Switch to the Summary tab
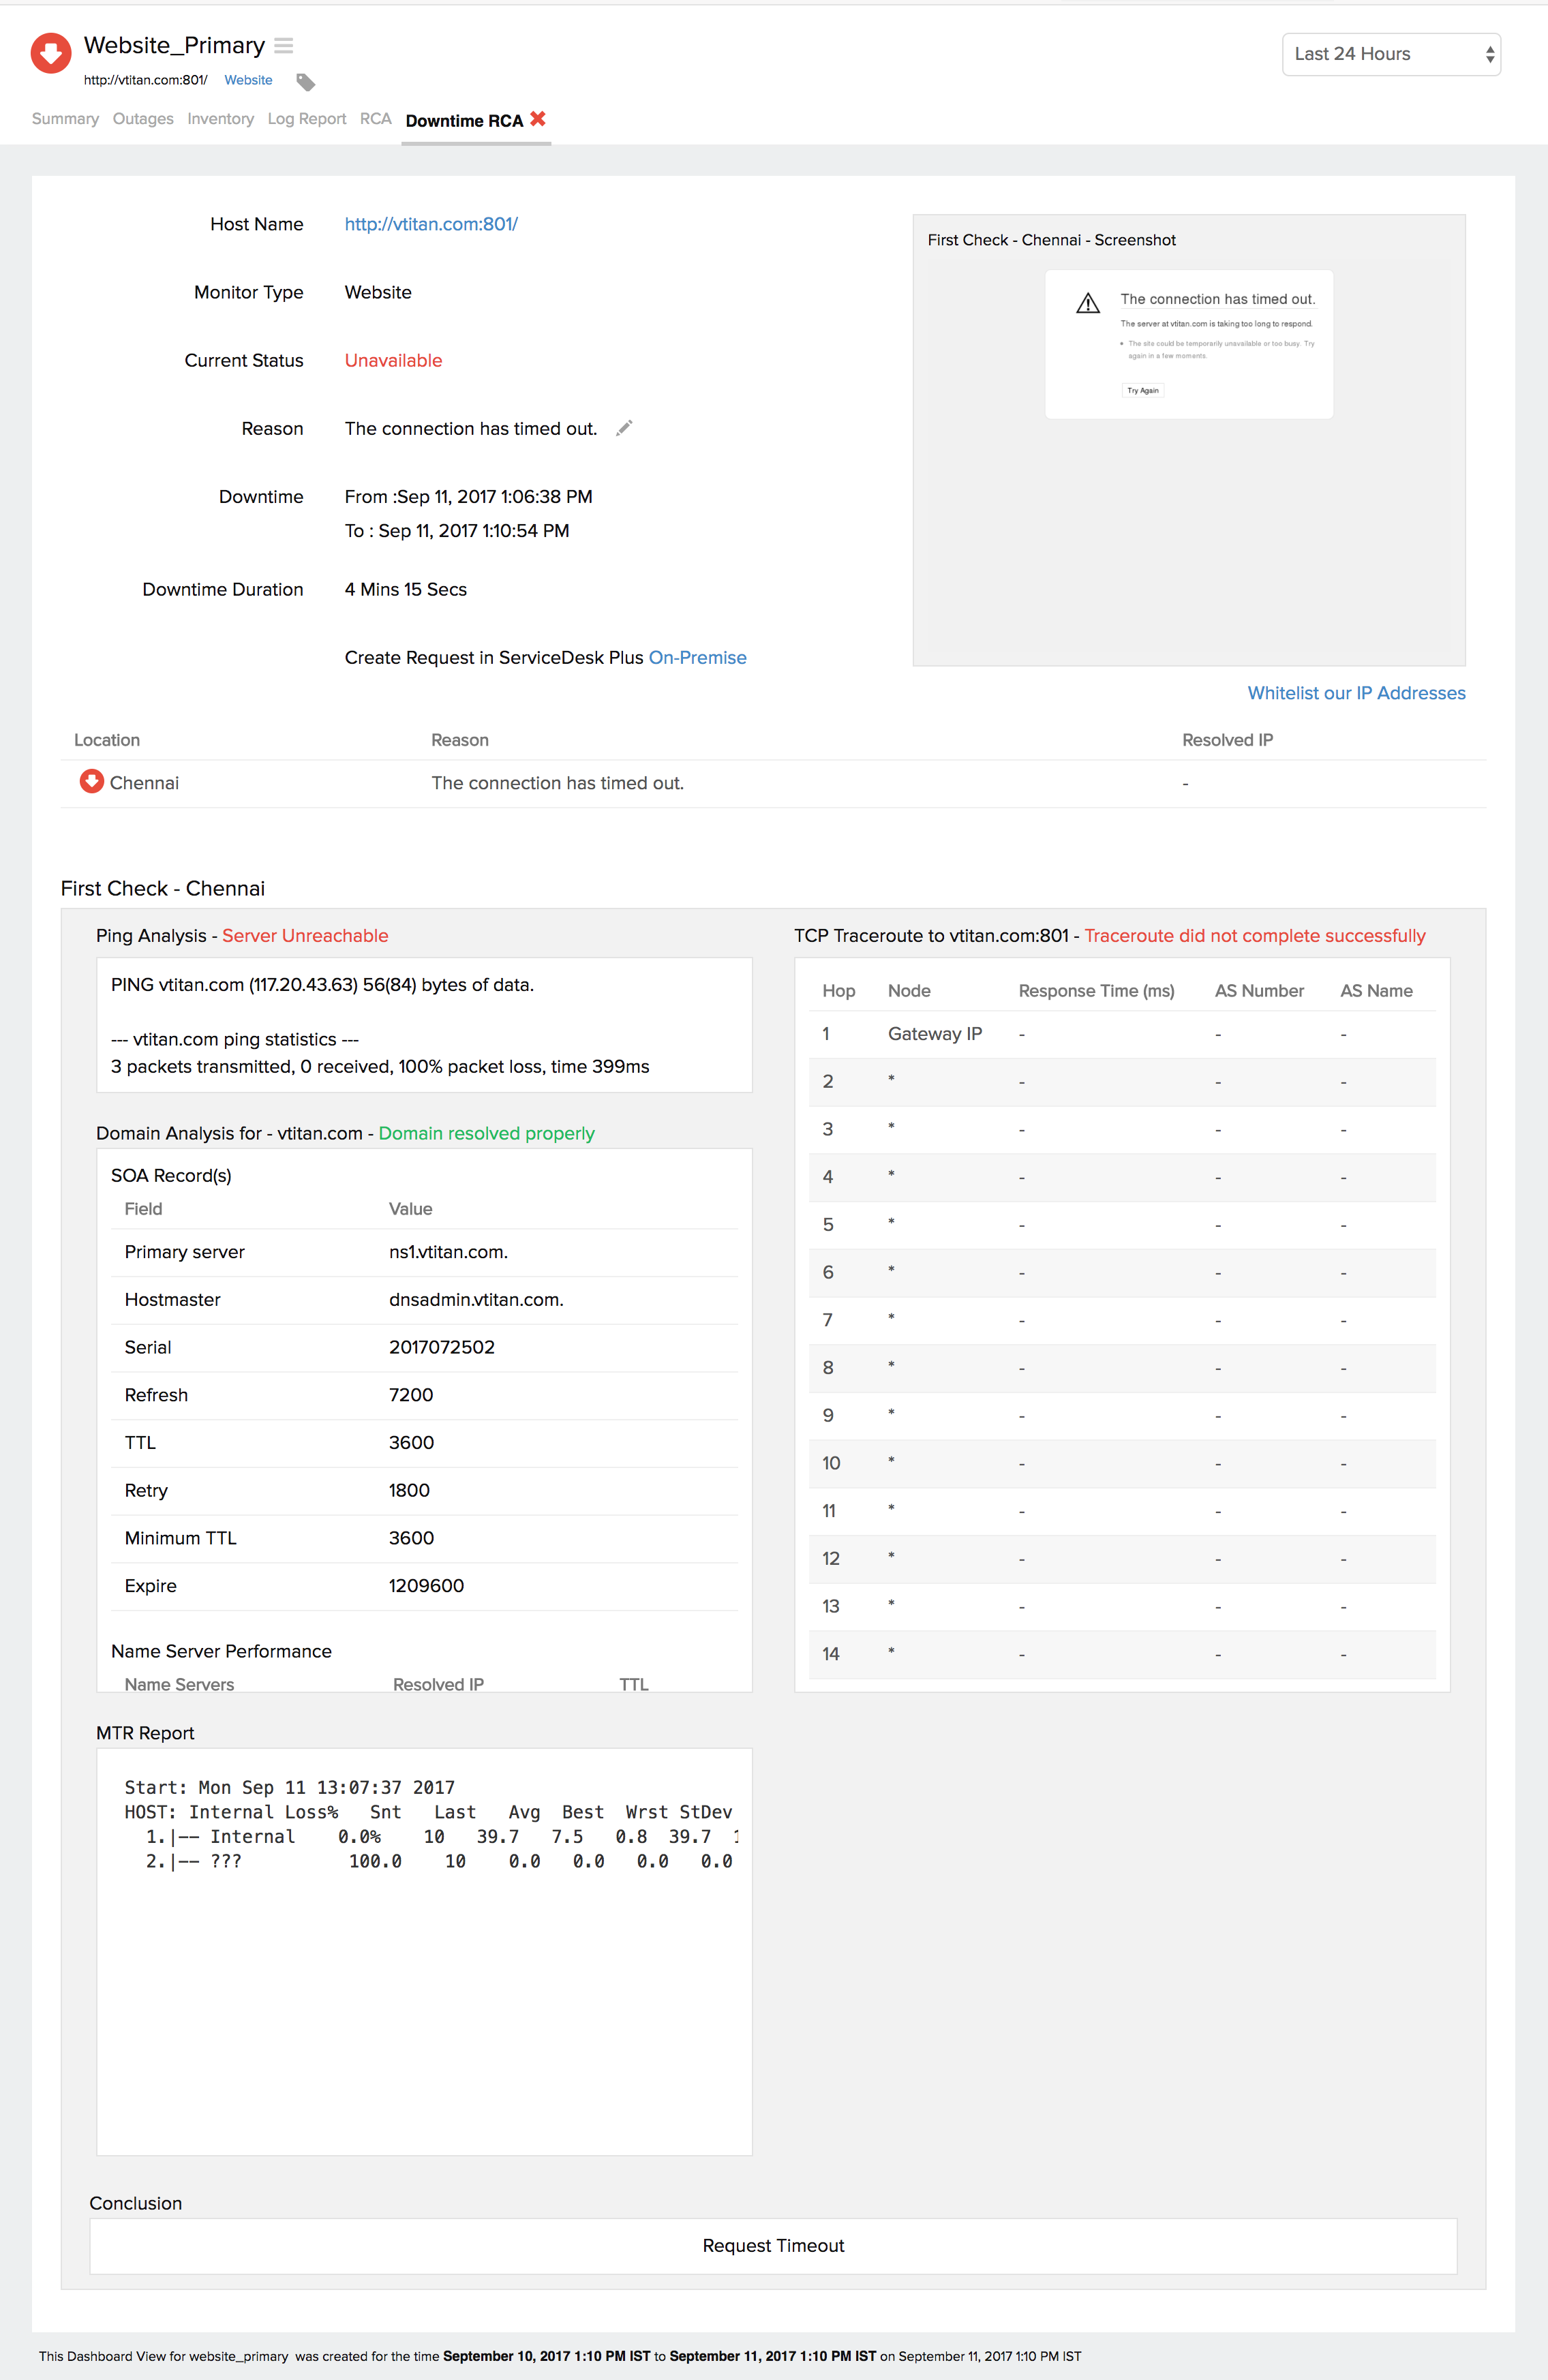This screenshot has height=2380, width=1548. (65, 119)
